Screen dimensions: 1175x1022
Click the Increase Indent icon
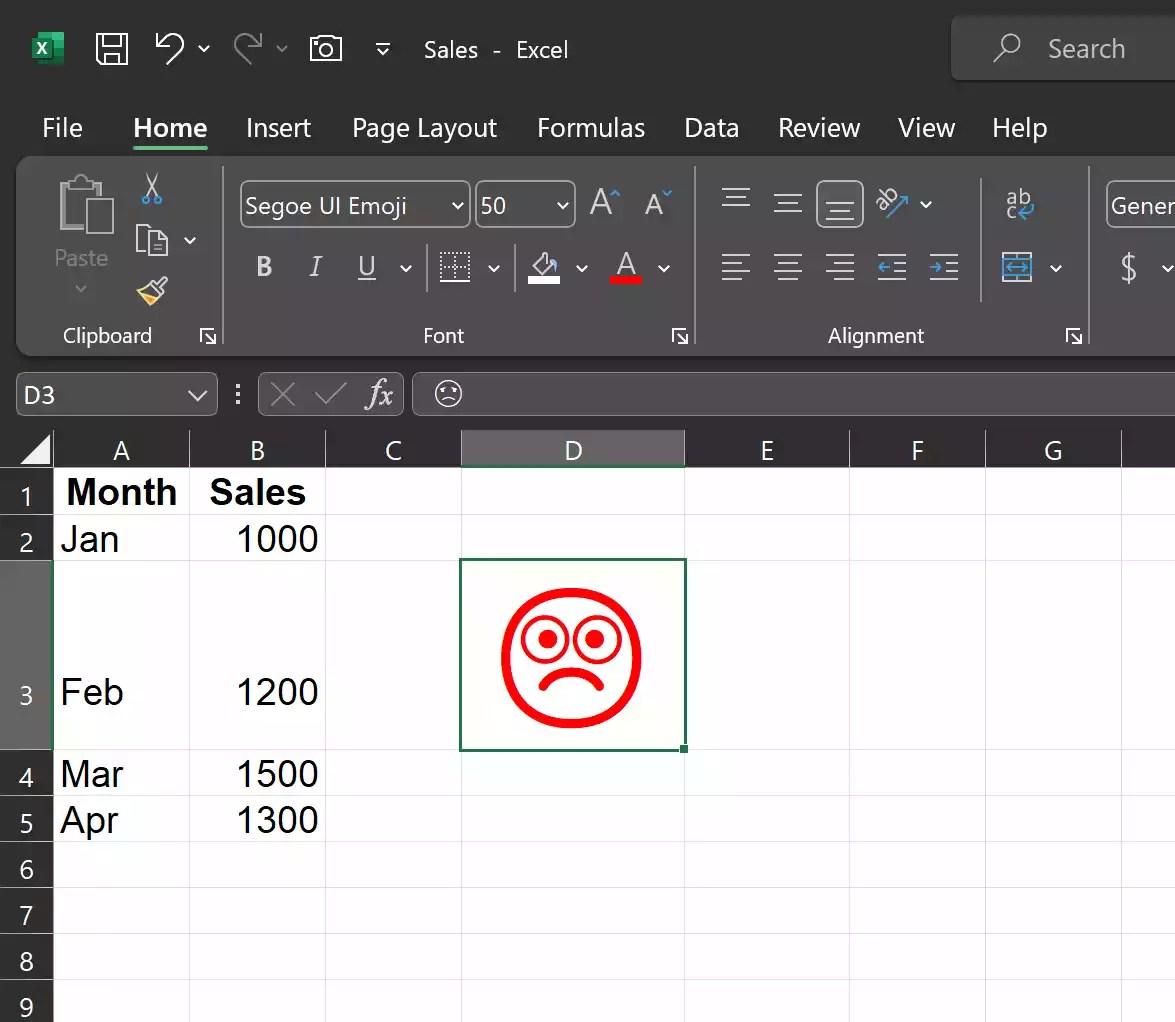point(944,268)
